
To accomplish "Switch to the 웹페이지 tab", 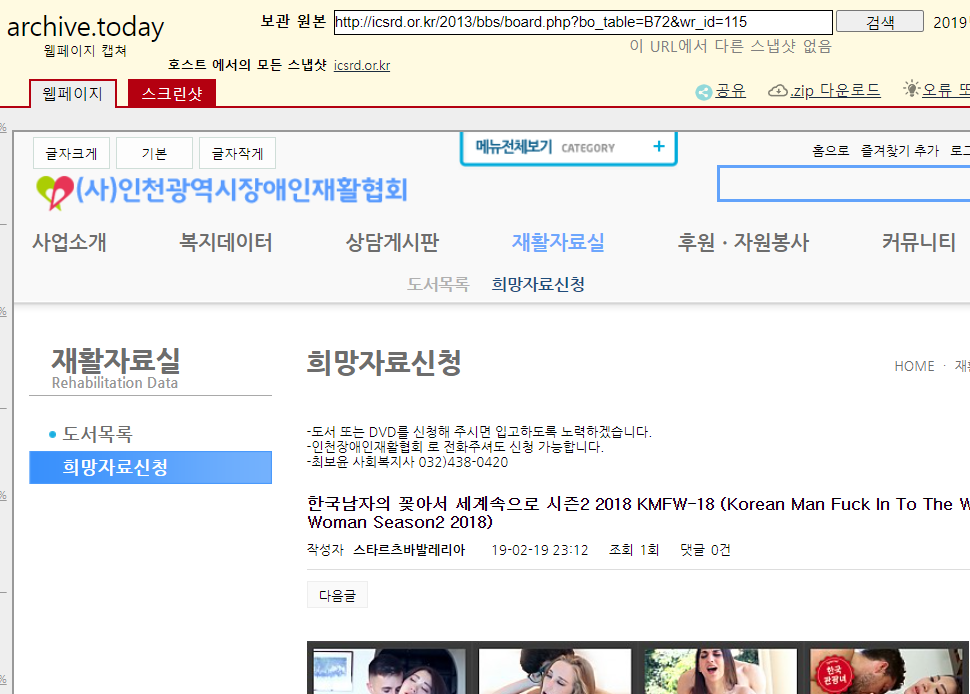I will (72, 94).
